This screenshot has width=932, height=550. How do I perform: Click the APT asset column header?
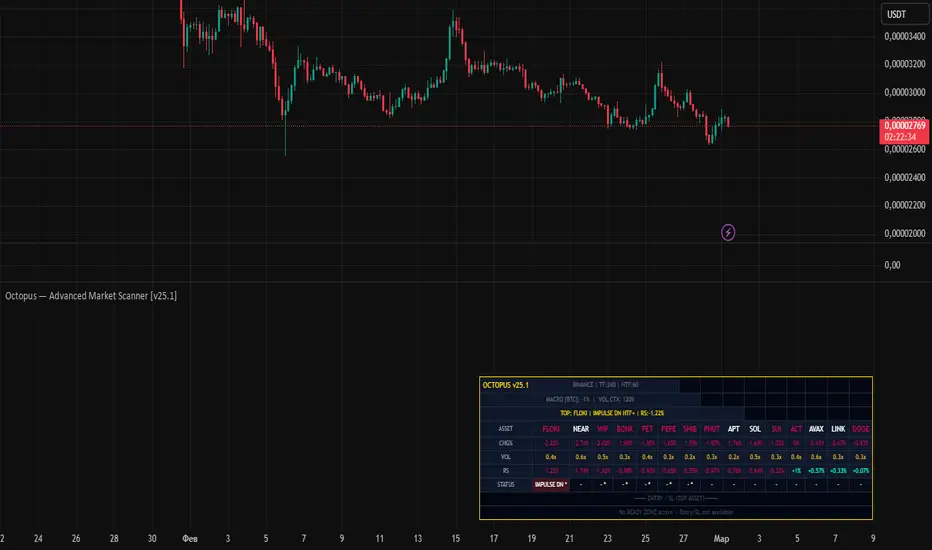733,429
